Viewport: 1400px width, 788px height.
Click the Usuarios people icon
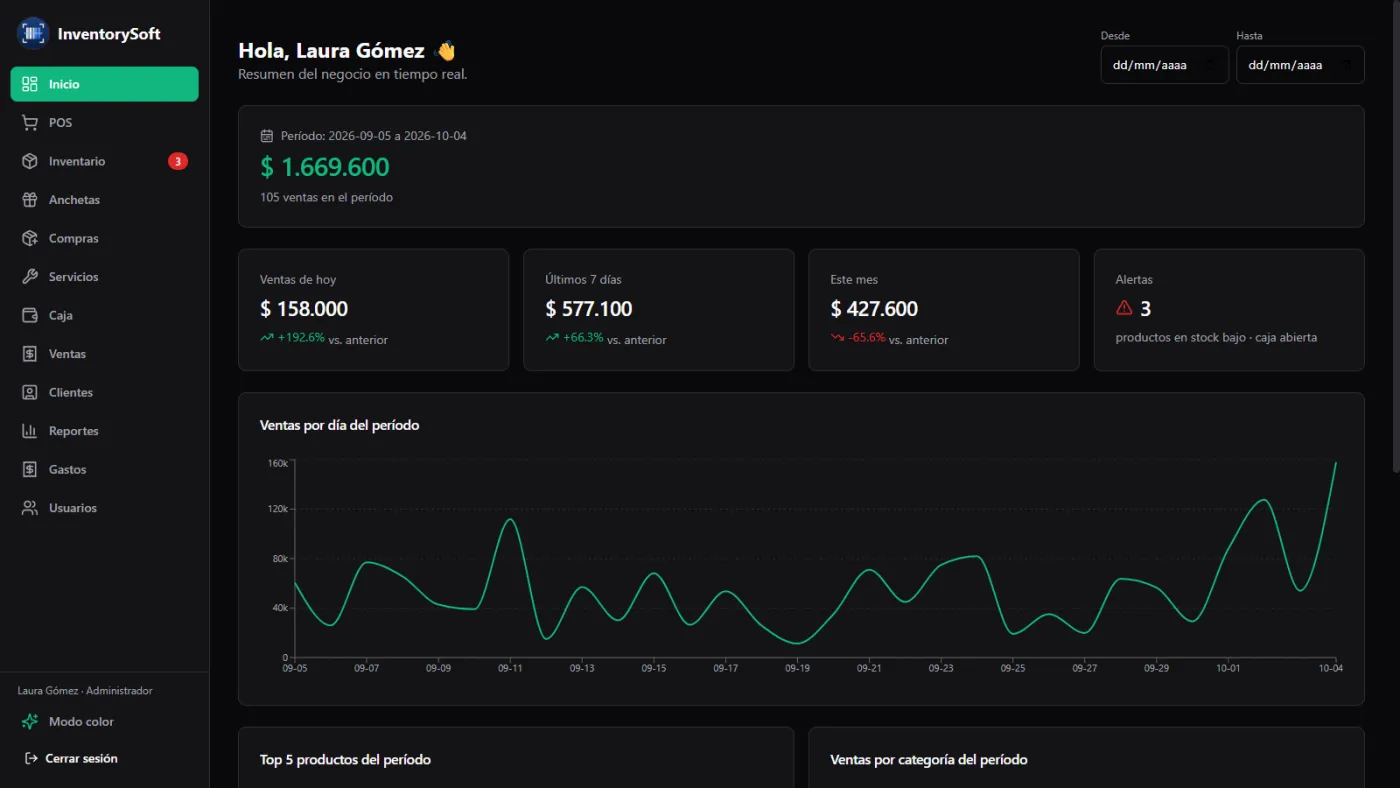coord(30,508)
